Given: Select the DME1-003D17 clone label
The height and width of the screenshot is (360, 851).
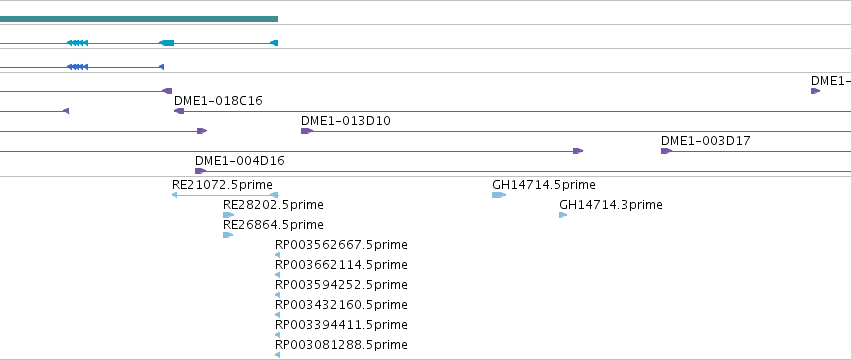Looking at the screenshot, I should [706, 141].
